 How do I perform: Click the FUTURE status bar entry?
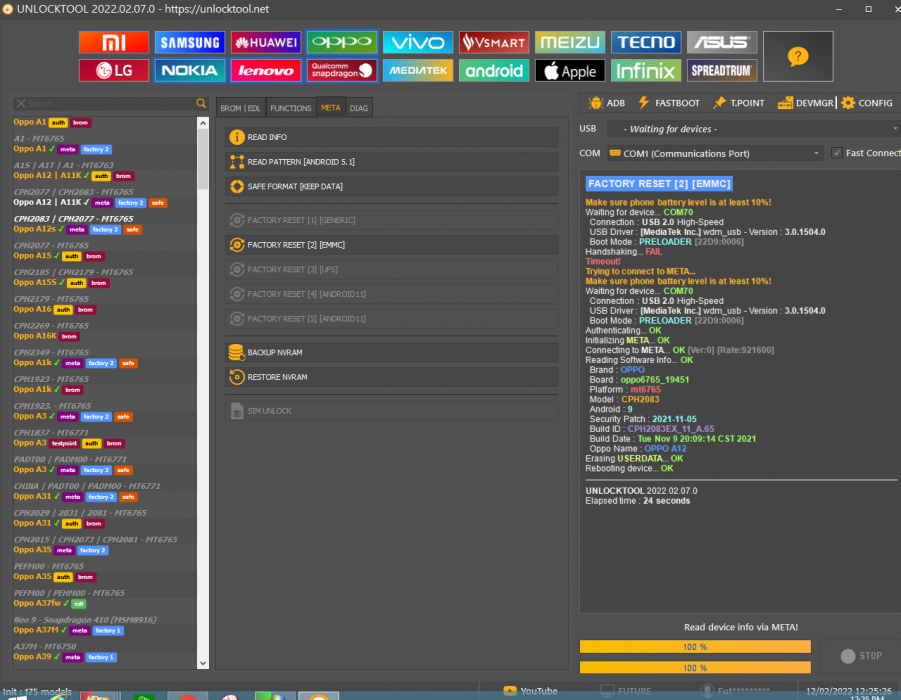(x=626, y=691)
